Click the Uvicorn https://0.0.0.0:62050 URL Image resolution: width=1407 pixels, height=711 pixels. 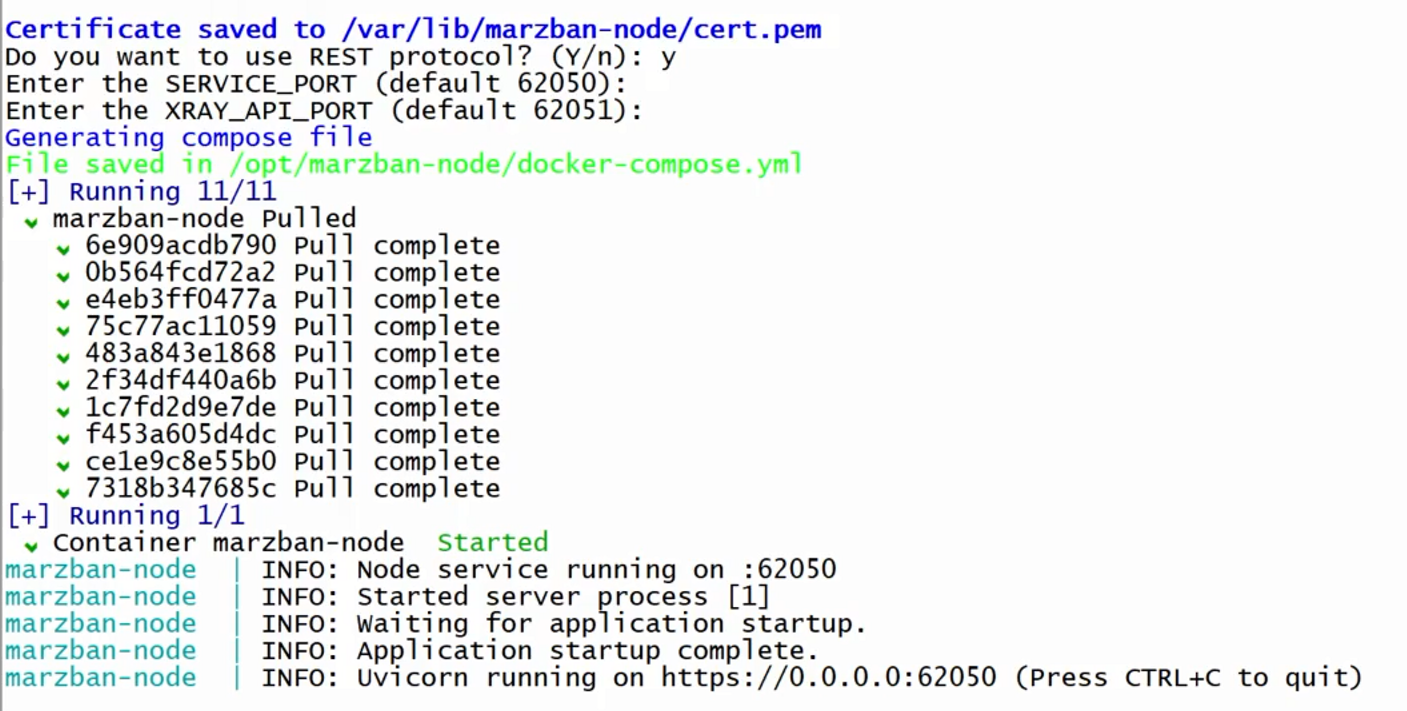coord(828,677)
